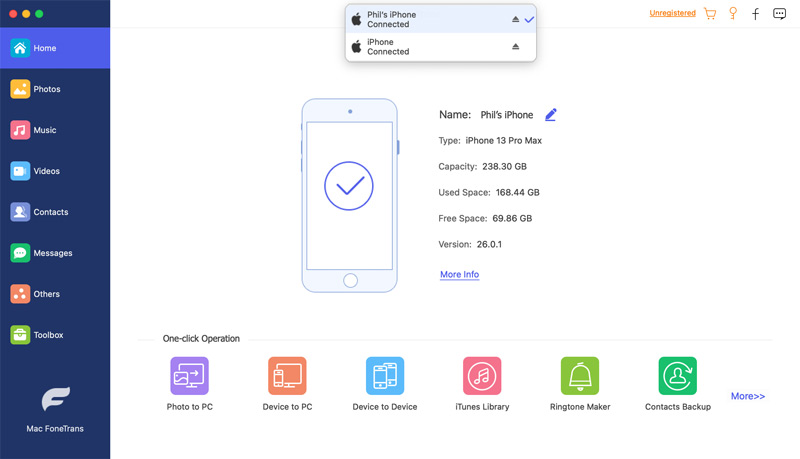Expand more one-click operations with More>>

click(748, 396)
